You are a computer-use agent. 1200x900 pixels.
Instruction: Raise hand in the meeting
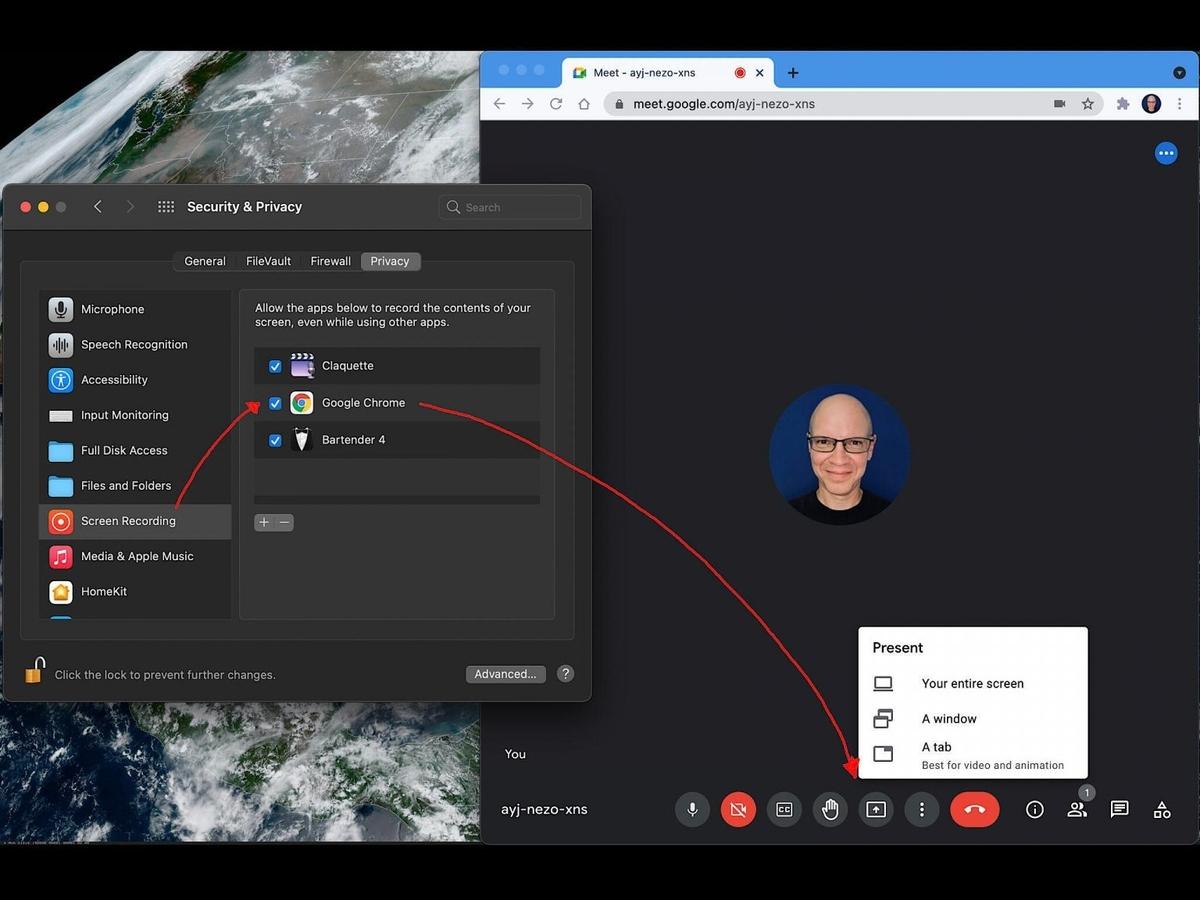[830, 810]
